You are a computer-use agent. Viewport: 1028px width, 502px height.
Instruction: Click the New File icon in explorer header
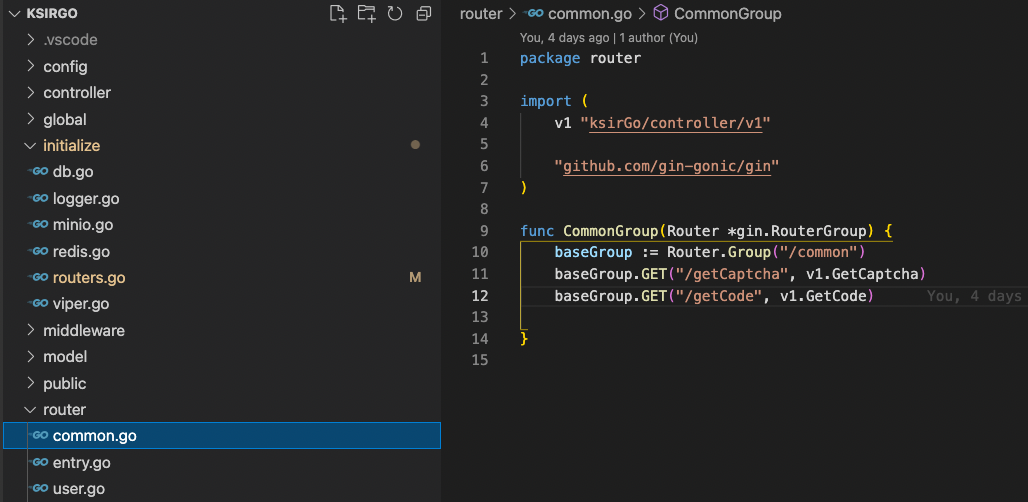coord(338,13)
